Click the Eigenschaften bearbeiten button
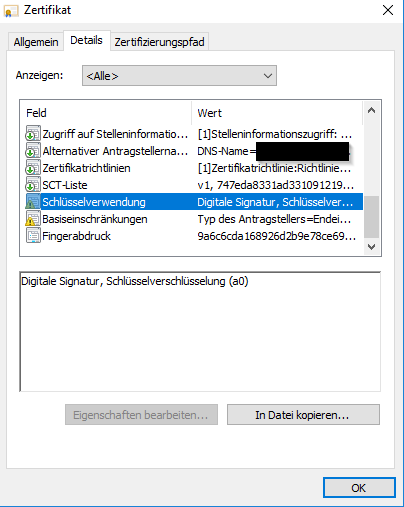404x507 pixels. [141, 415]
